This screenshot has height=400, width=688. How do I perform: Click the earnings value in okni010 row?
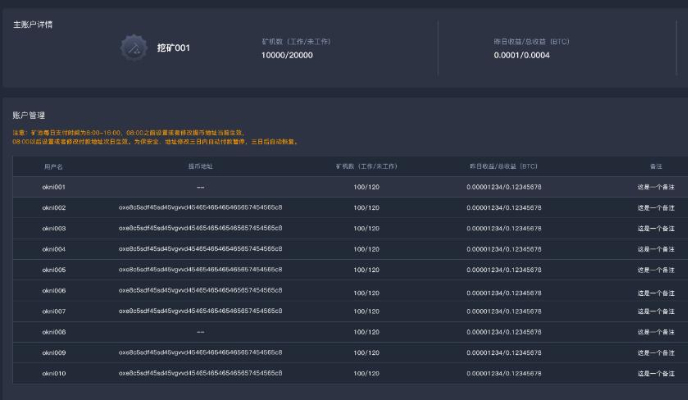504,373
